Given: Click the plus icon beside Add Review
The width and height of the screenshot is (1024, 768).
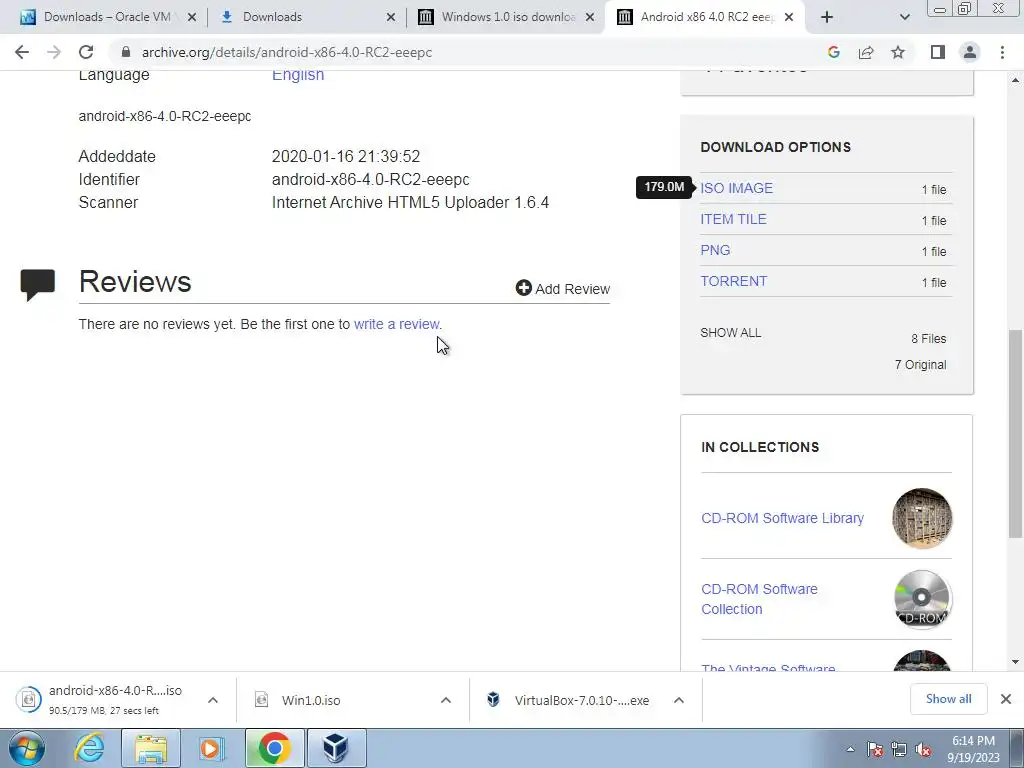Looking at the screenshot, I should [x=523, y=288].
